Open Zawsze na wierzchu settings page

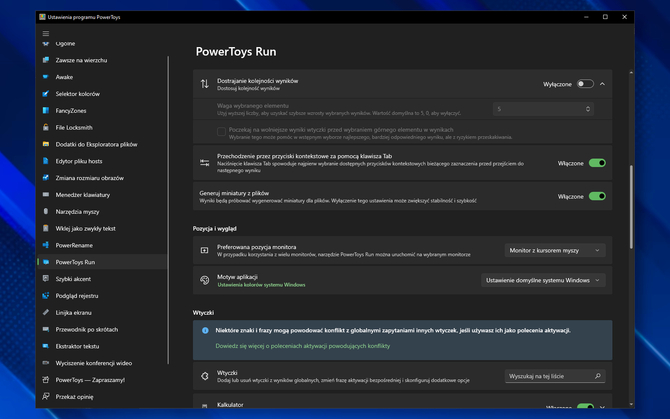click(81, 60)
